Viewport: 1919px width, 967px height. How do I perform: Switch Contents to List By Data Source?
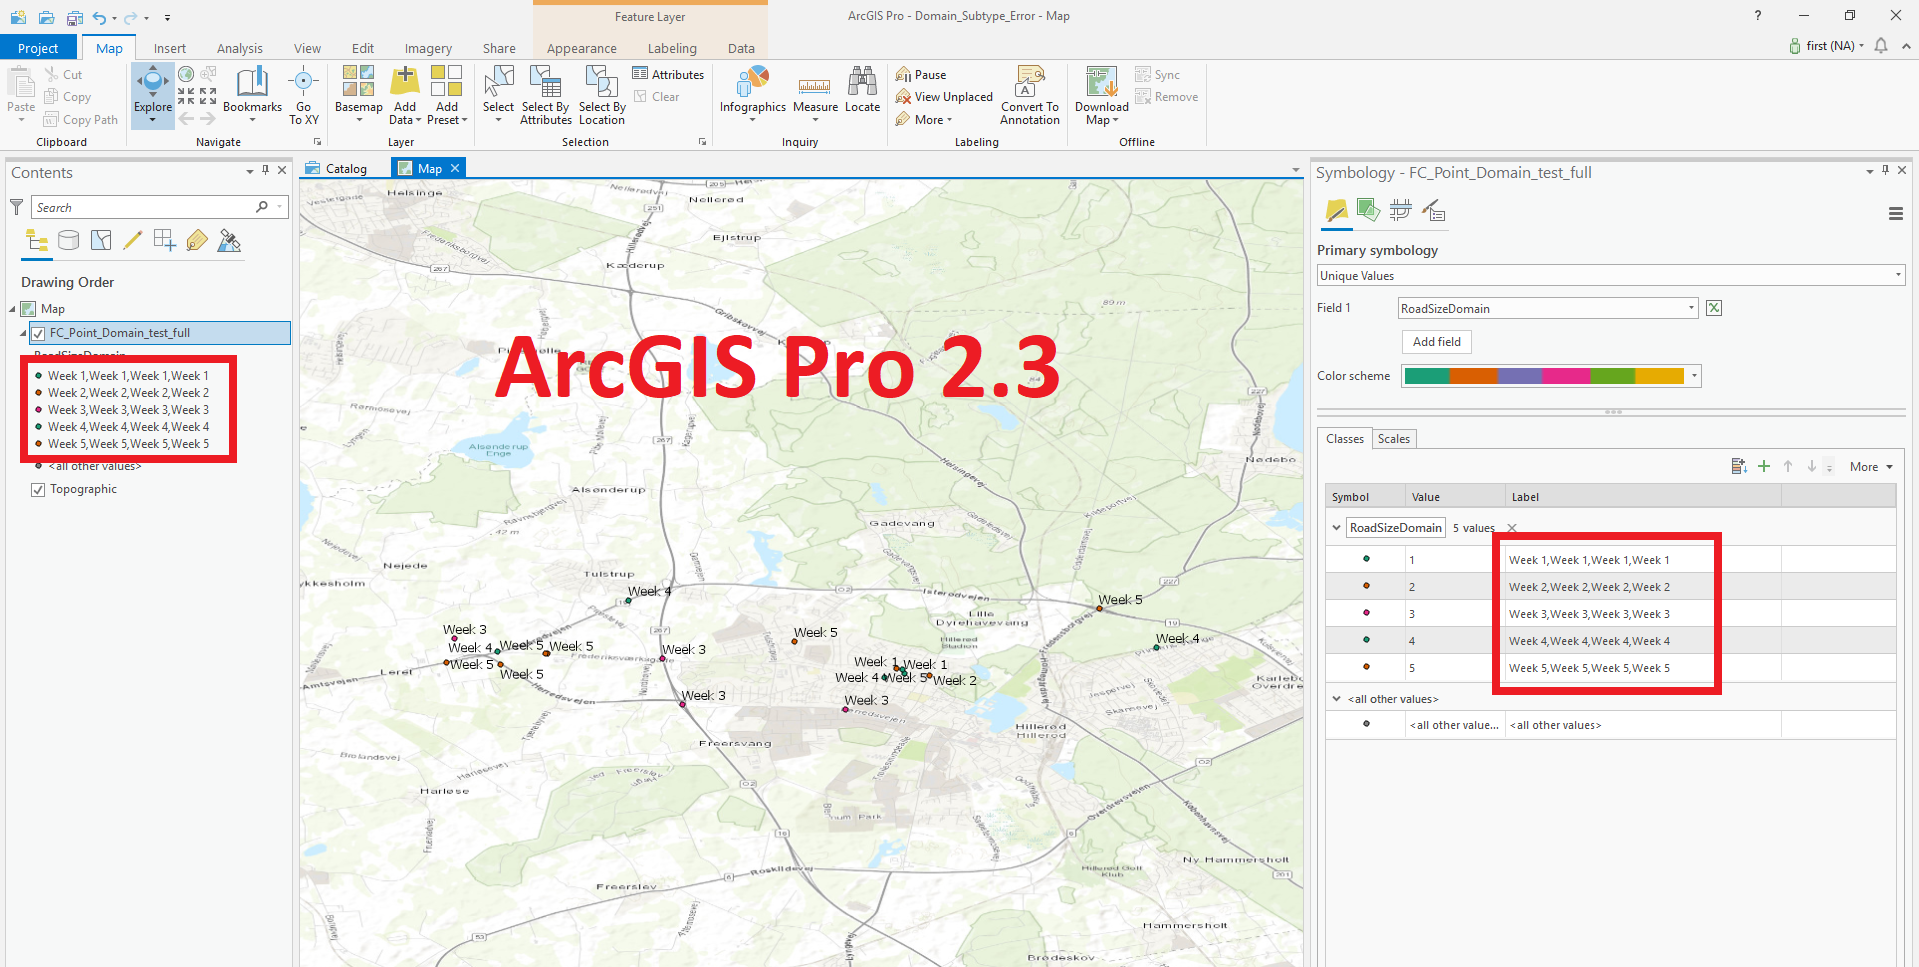[69, 240]
